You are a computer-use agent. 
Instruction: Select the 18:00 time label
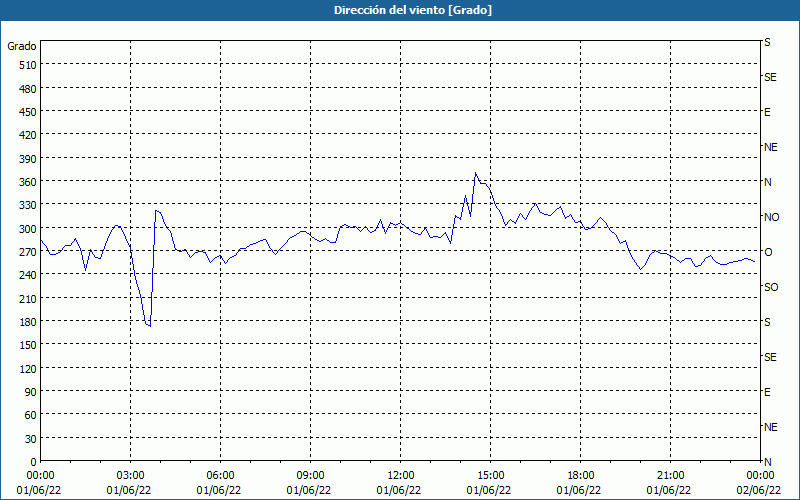pyautogui.click(x=581, y=476)
